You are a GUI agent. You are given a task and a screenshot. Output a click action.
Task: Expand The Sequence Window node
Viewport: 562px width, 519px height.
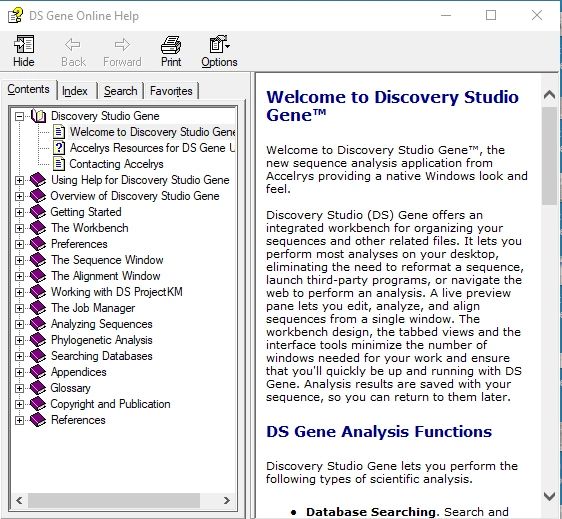click(x=19, y=260)
